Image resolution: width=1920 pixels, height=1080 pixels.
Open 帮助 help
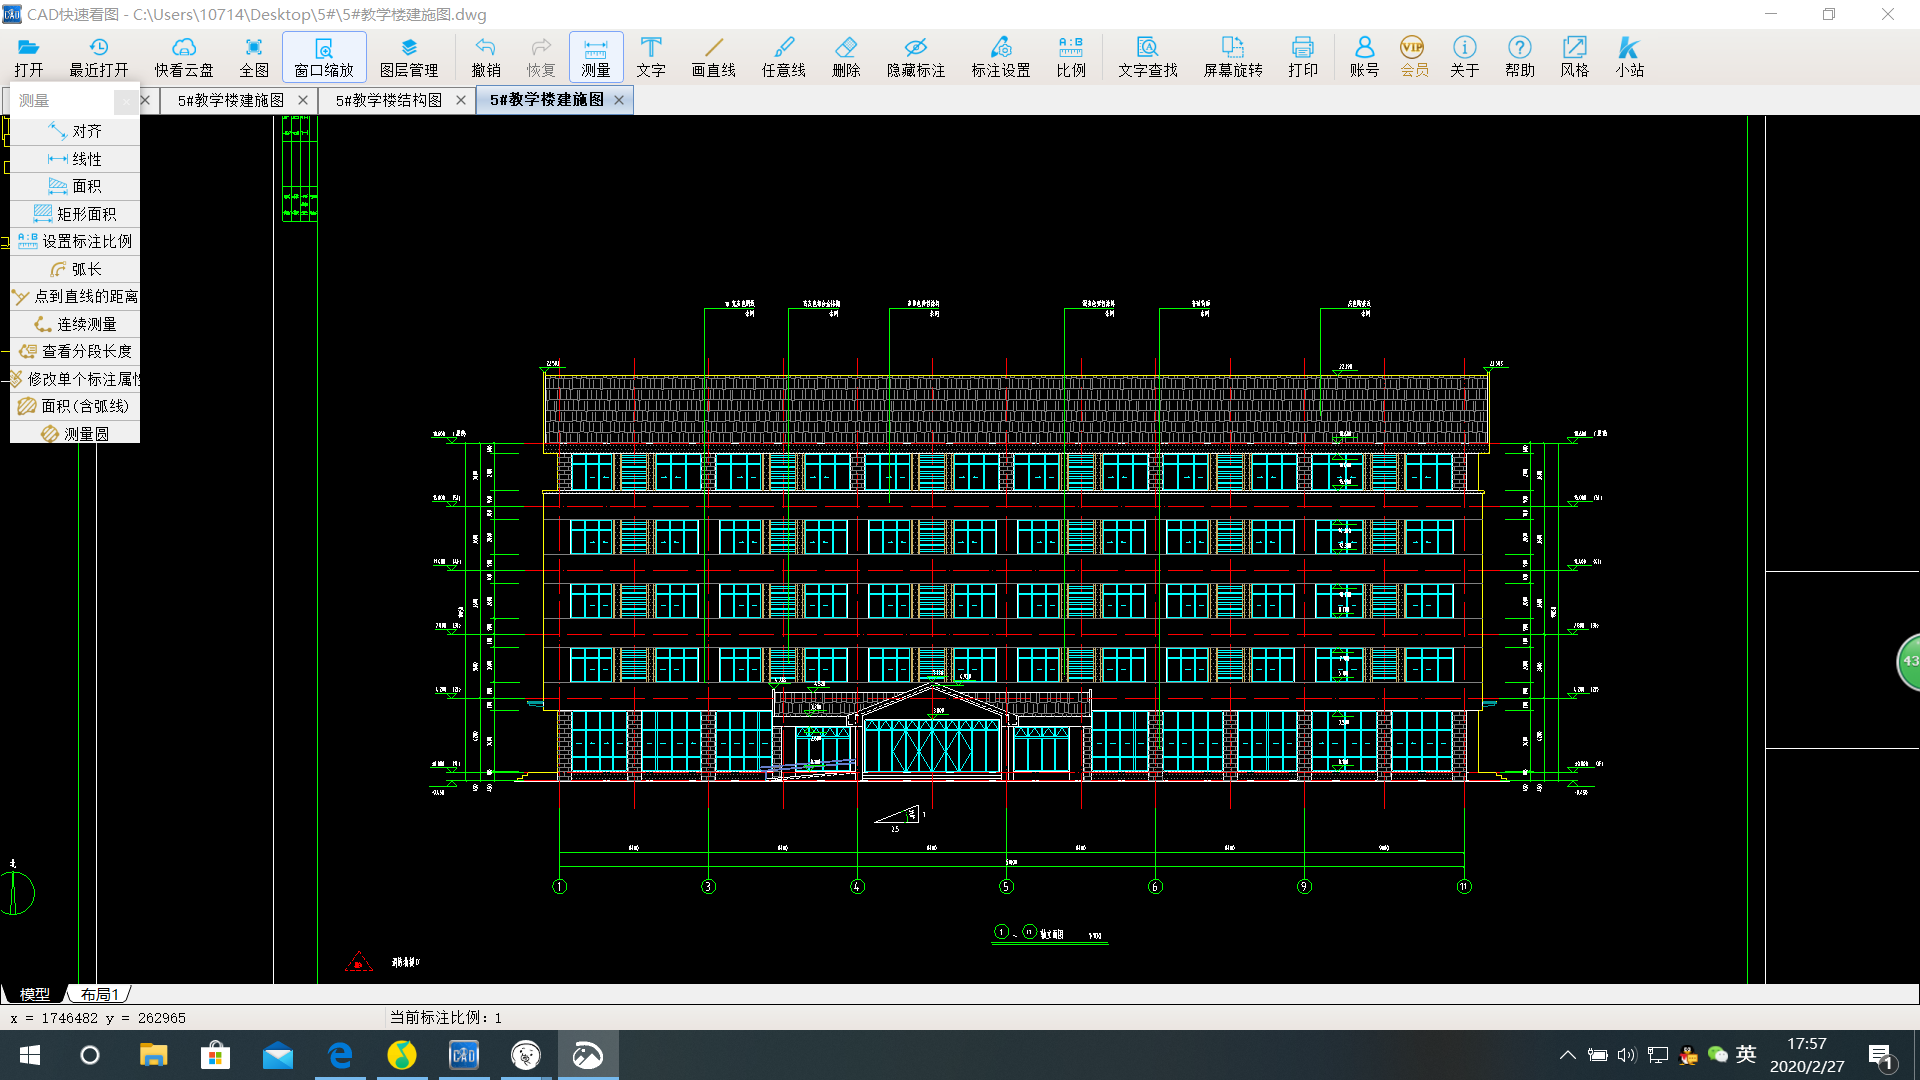1520,57
